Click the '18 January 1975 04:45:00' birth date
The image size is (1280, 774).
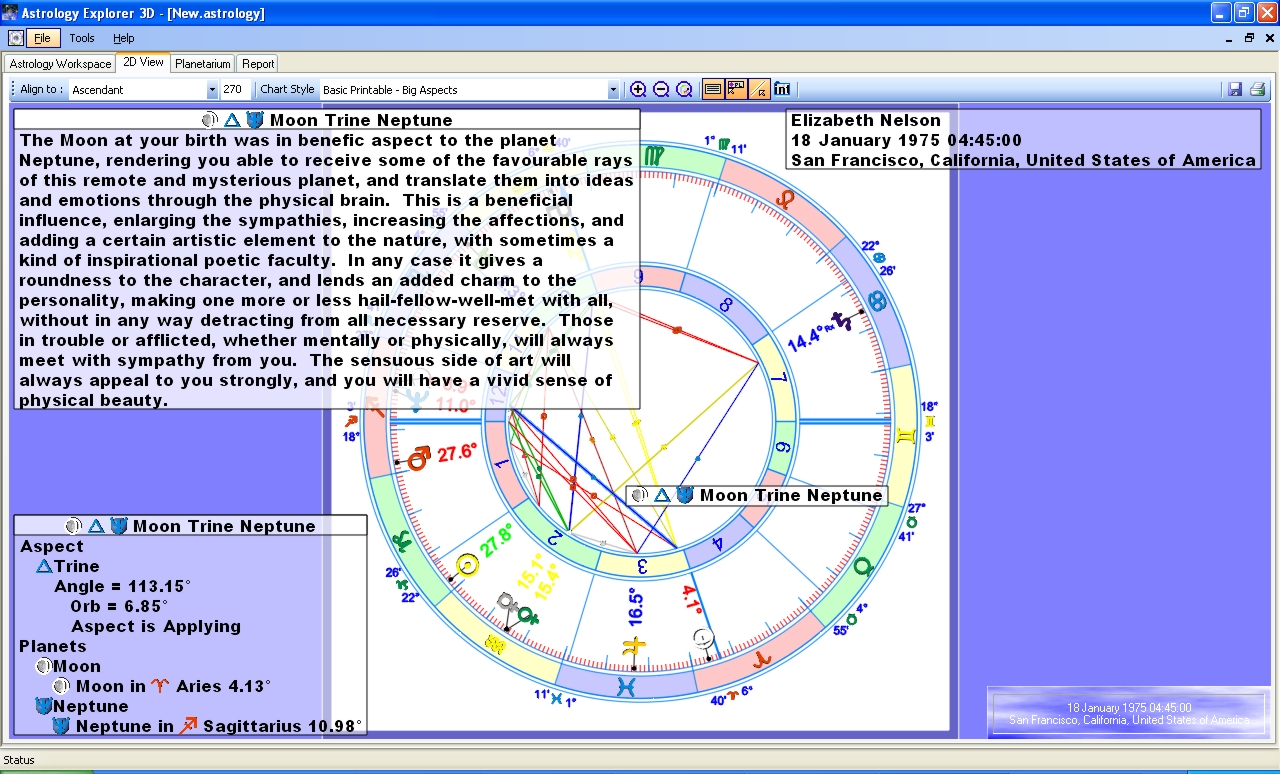pos(907,140)
